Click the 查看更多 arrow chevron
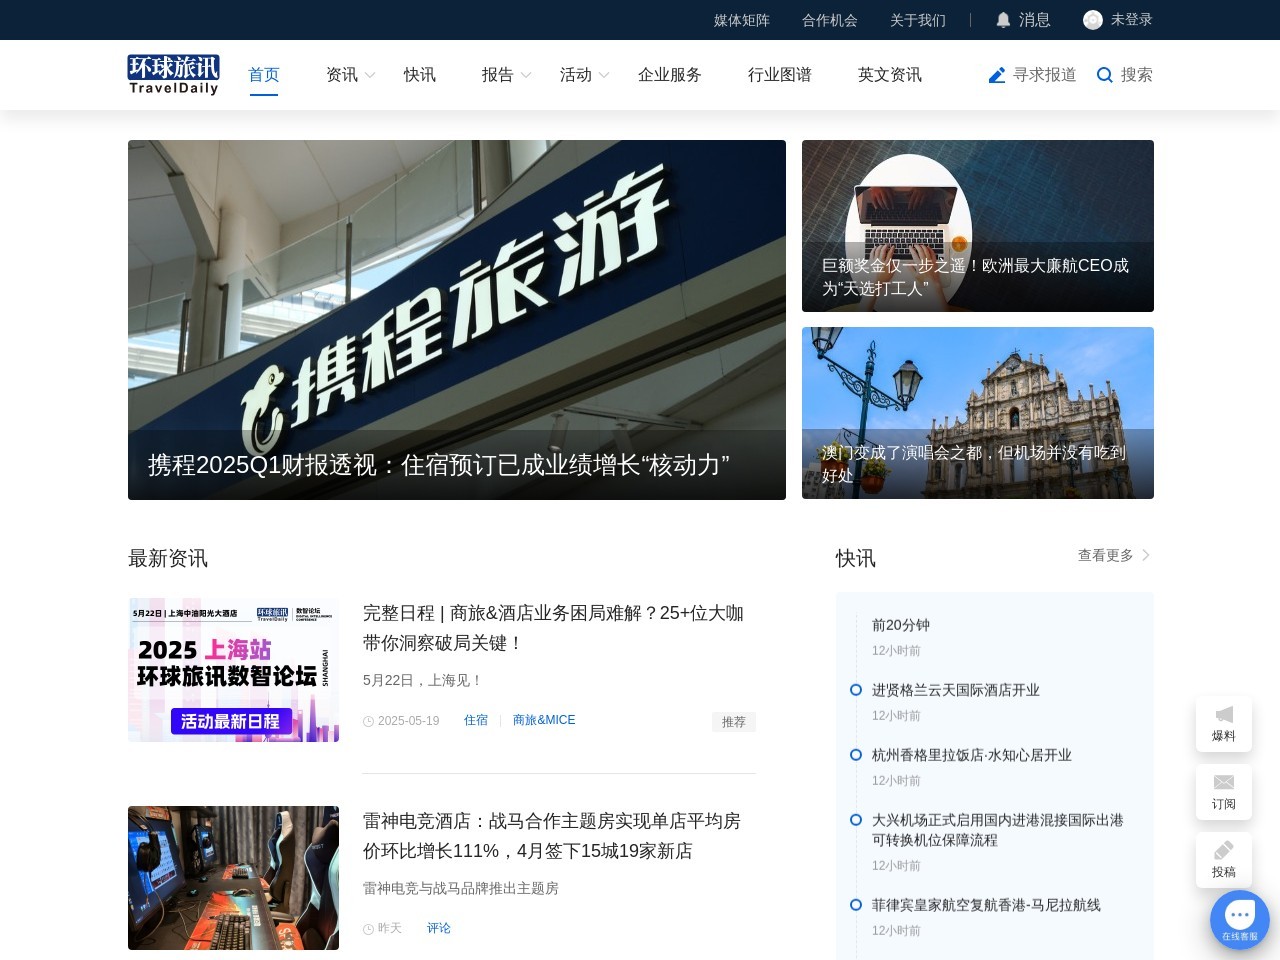This screenshot has width=1280, height=960. click(1146, 555)
